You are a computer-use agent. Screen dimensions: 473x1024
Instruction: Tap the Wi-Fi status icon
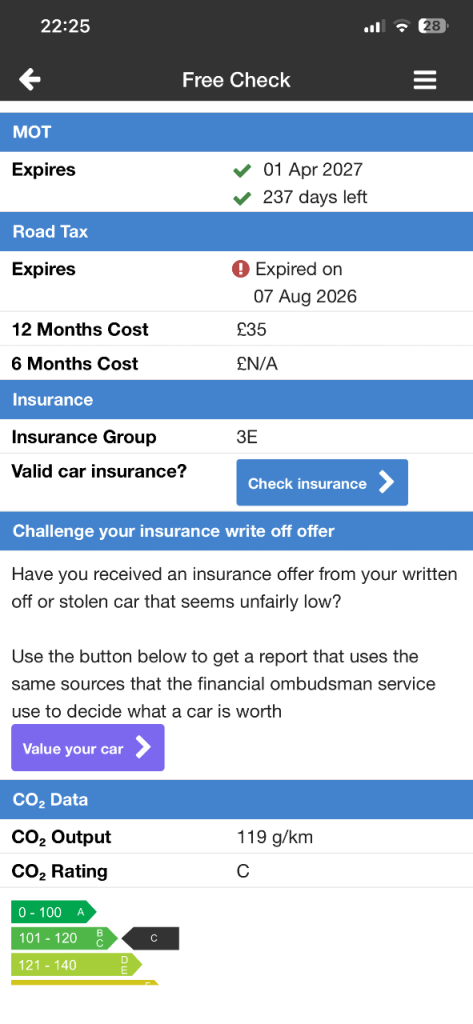point(402,26)
